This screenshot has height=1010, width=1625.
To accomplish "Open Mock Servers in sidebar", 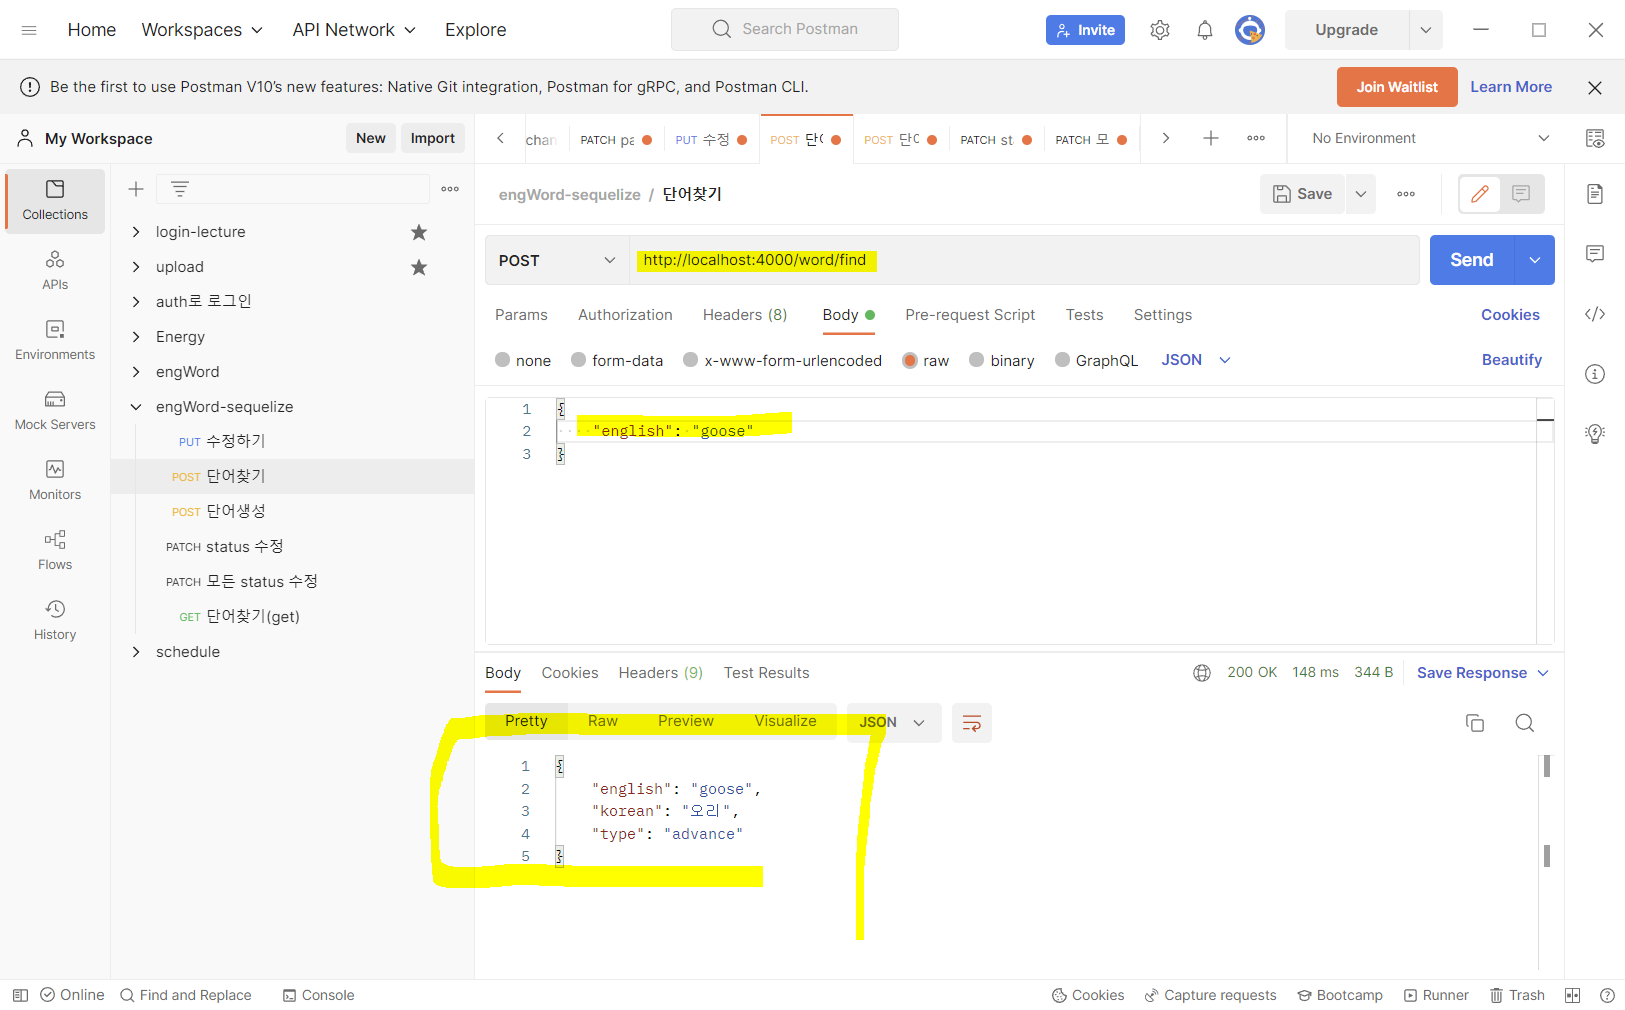I will (x=55, y=411).
